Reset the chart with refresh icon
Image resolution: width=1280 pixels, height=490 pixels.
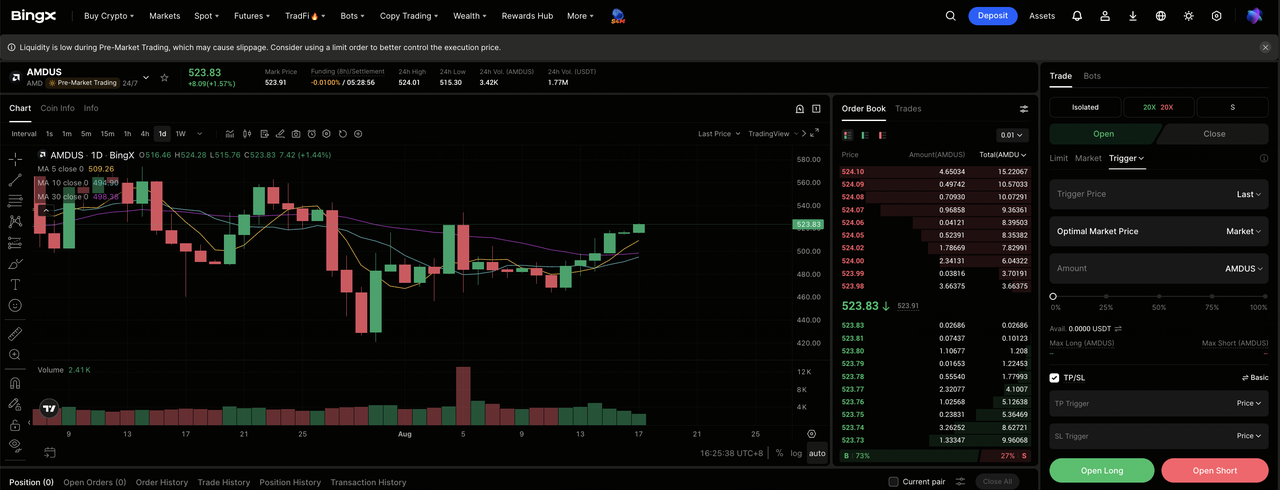343,134
